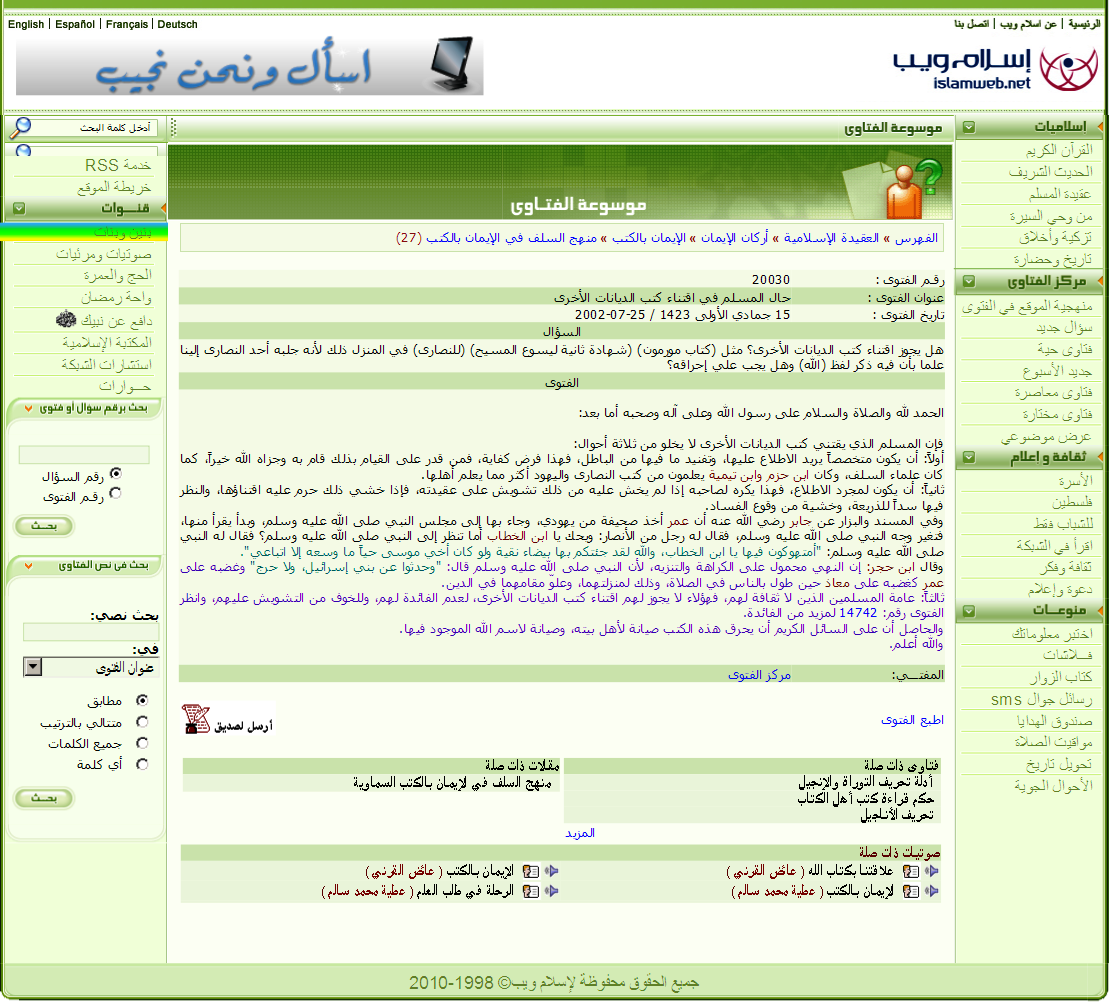Image resolution: width=1109 pixels, height=1002 pixels.
Task: Play audio icon for 'الرحلة في طلب العلم'
Action: 550,890
